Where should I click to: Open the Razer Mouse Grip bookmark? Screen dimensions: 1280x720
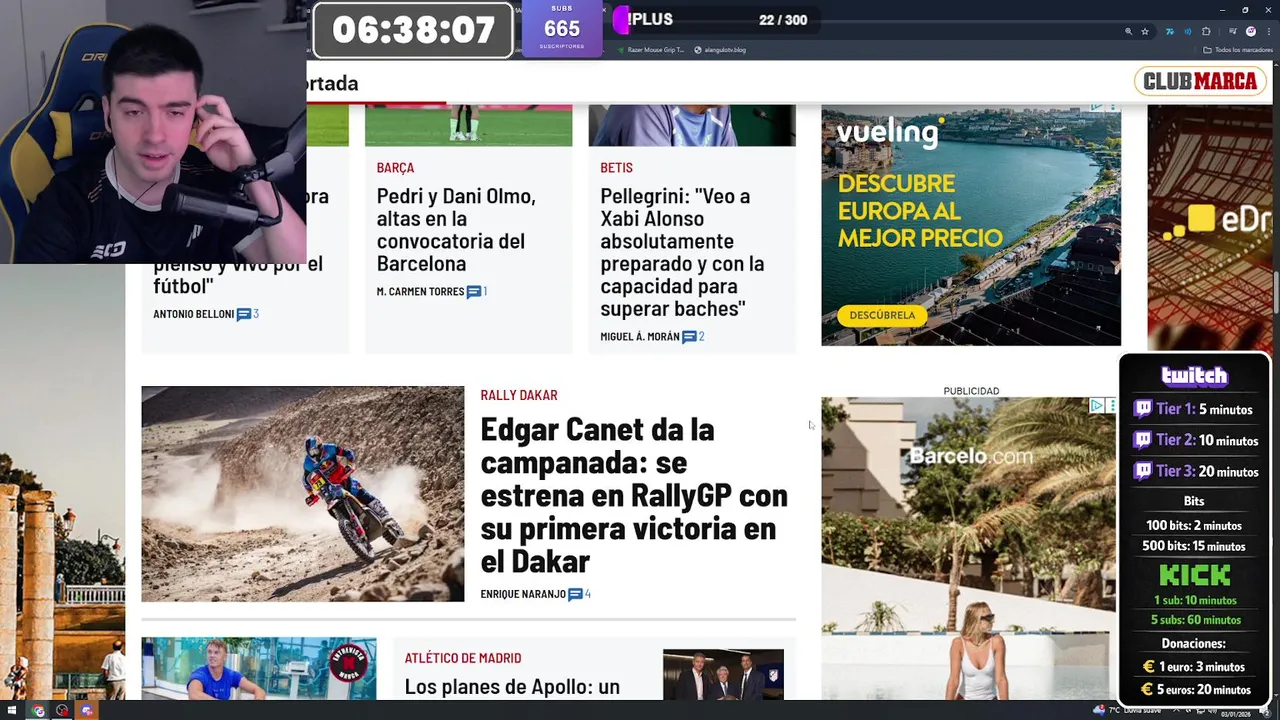pos(651,49)
